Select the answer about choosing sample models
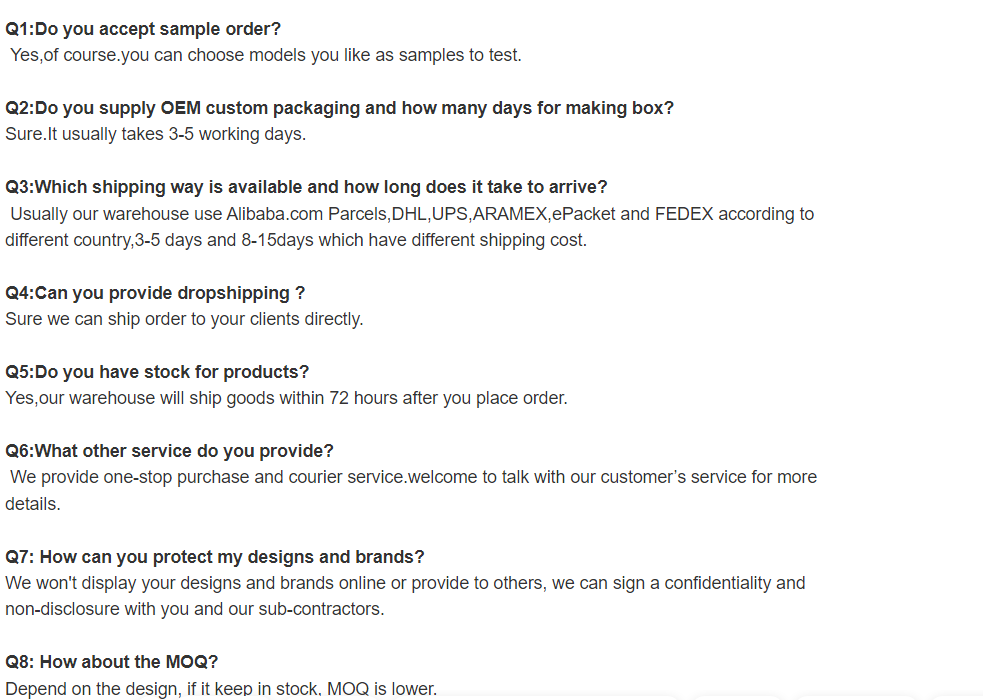Image resolution: width=983 pixels, height=700 pixels. coord(266,55)
